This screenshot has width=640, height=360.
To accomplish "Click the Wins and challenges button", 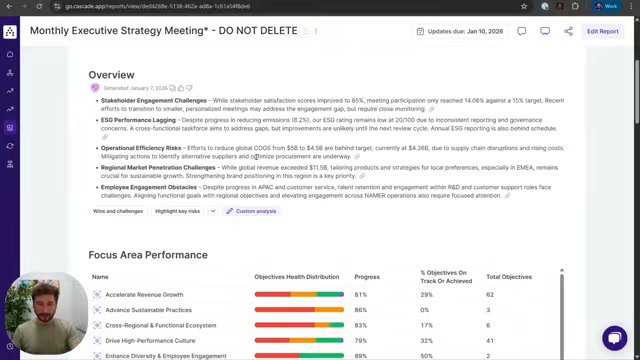I will coord(118,211).
